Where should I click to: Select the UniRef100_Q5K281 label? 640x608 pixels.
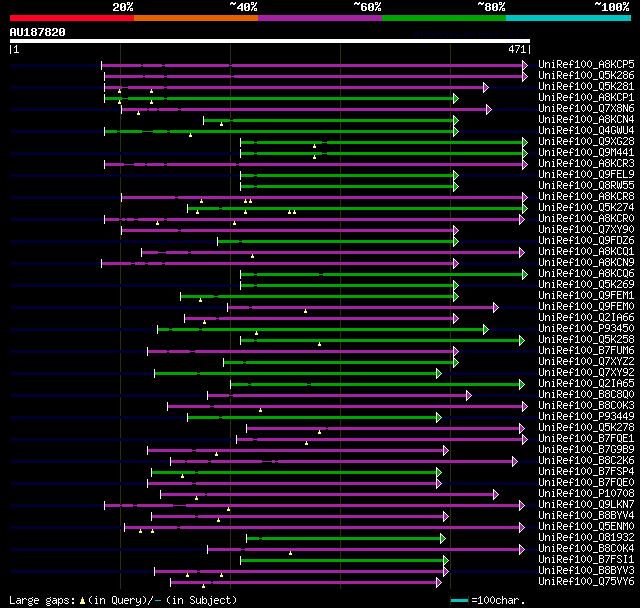coord(586,87)
